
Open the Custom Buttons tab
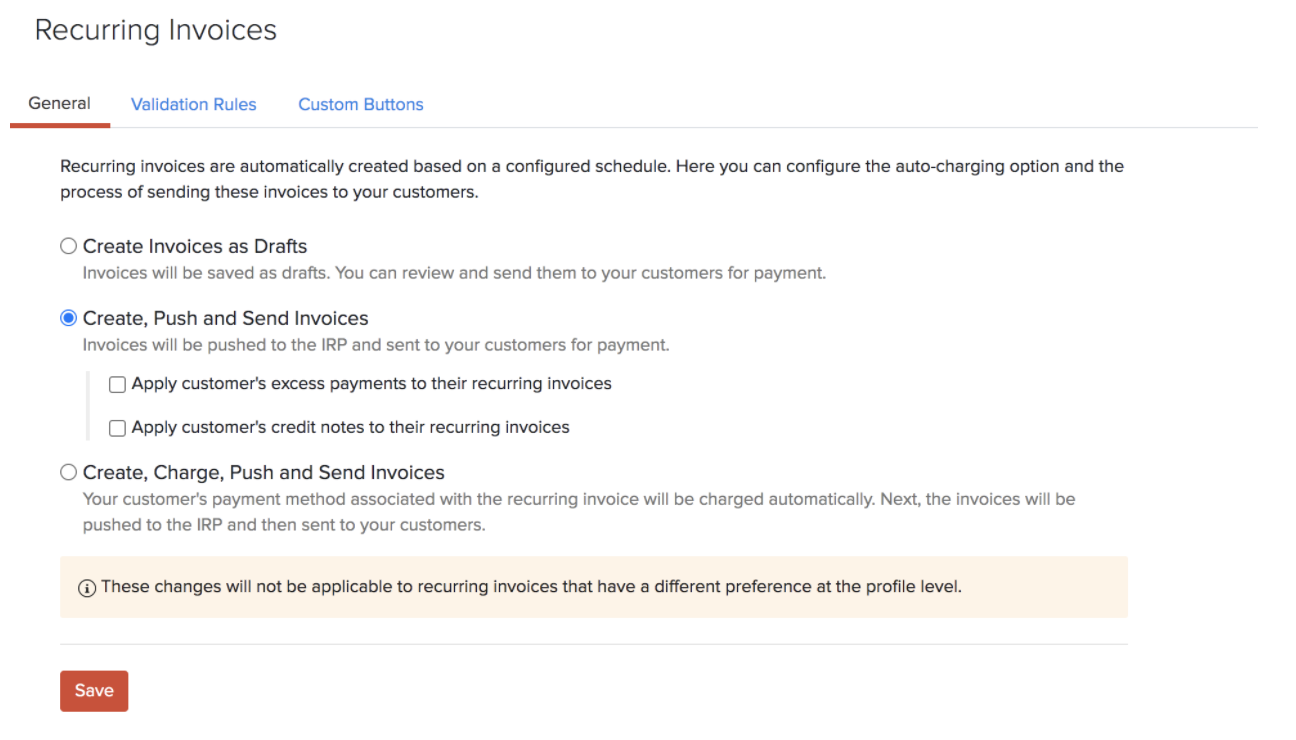[360, 104]
